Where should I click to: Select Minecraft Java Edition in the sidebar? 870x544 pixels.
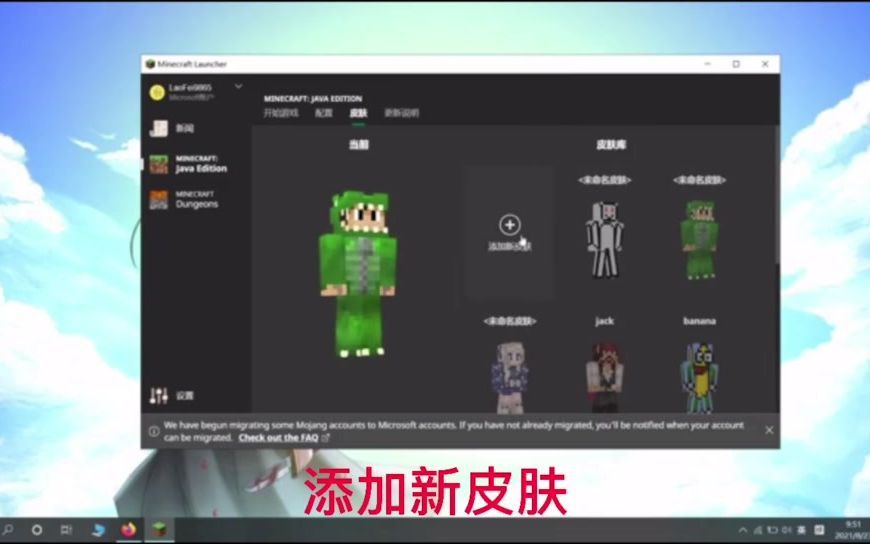188,164
